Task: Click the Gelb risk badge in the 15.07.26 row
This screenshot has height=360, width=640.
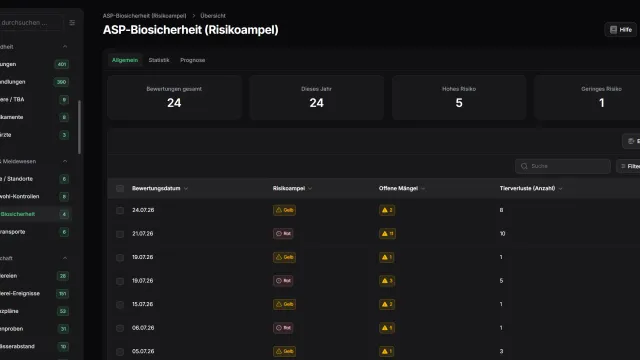Action: point(284,304)
